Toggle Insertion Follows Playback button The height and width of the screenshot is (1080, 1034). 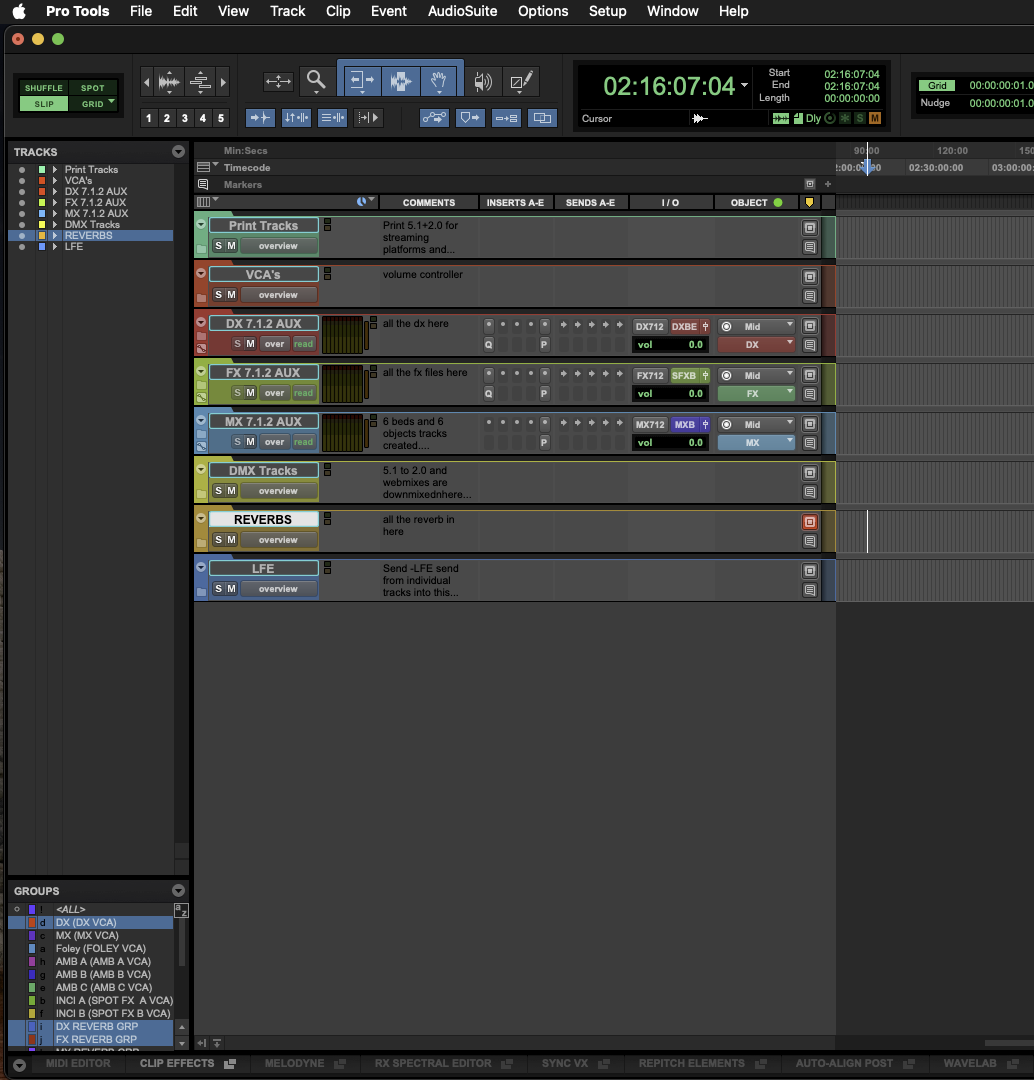tap(369, 118)
